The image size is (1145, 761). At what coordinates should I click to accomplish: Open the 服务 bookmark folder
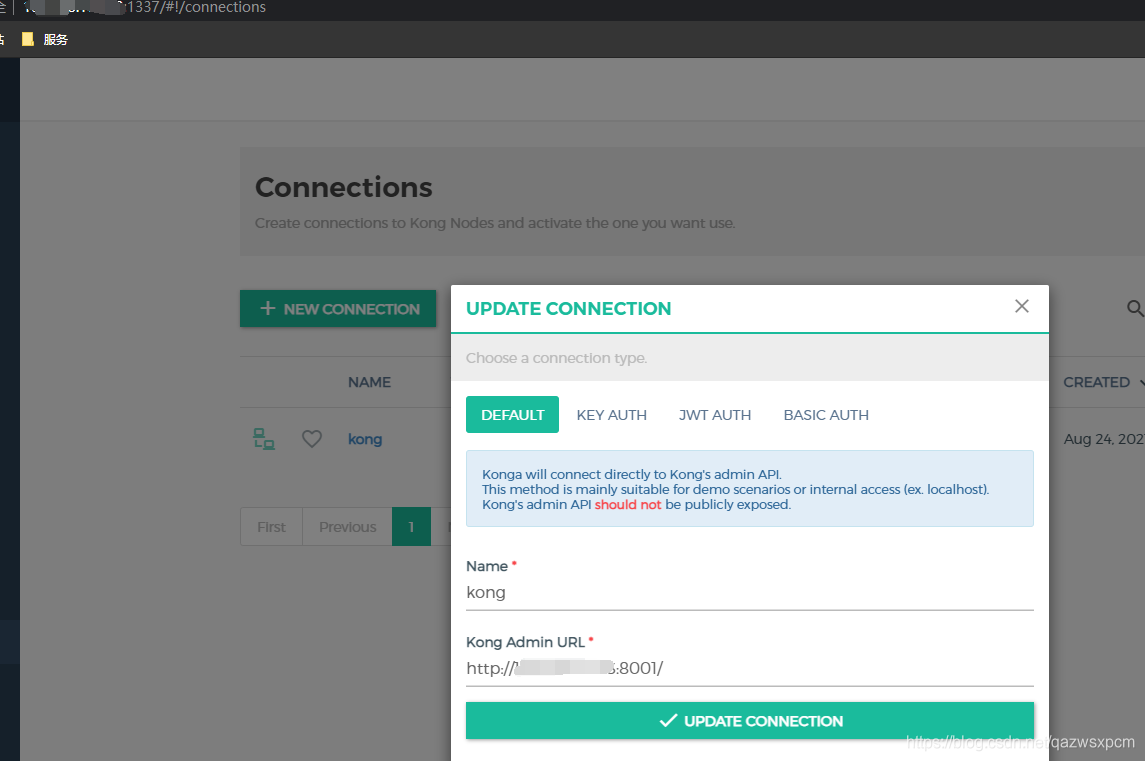click(45, 39)
